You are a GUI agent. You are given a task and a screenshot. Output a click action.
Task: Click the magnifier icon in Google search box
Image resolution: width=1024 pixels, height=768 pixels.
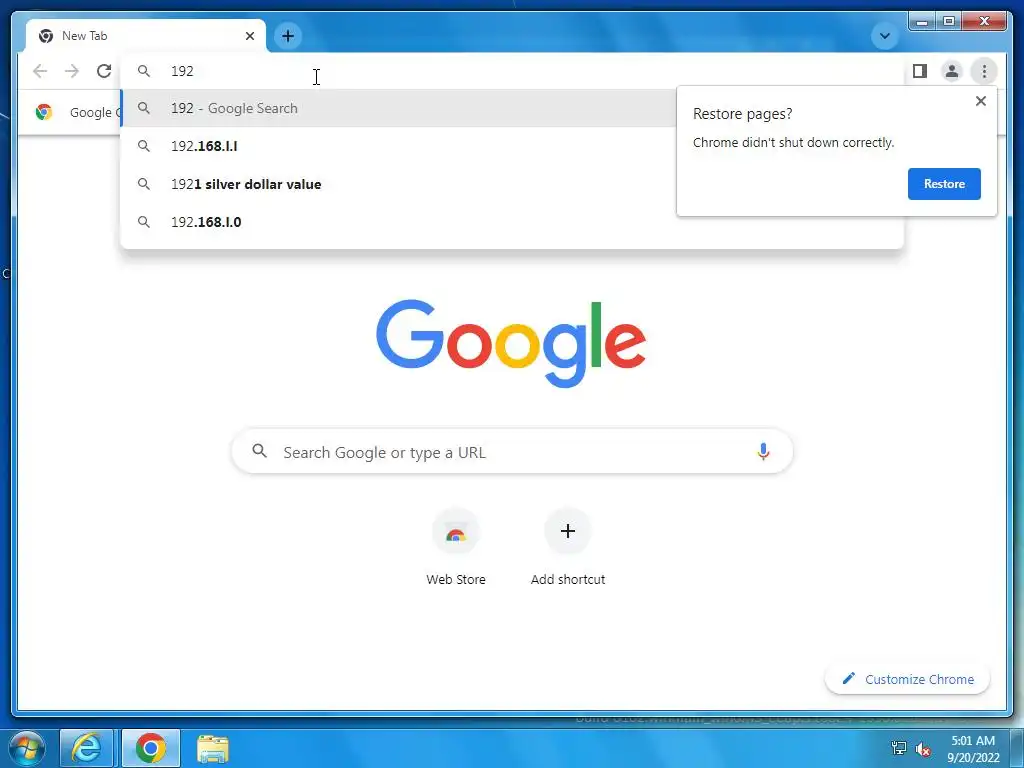[x=259, y=451]
